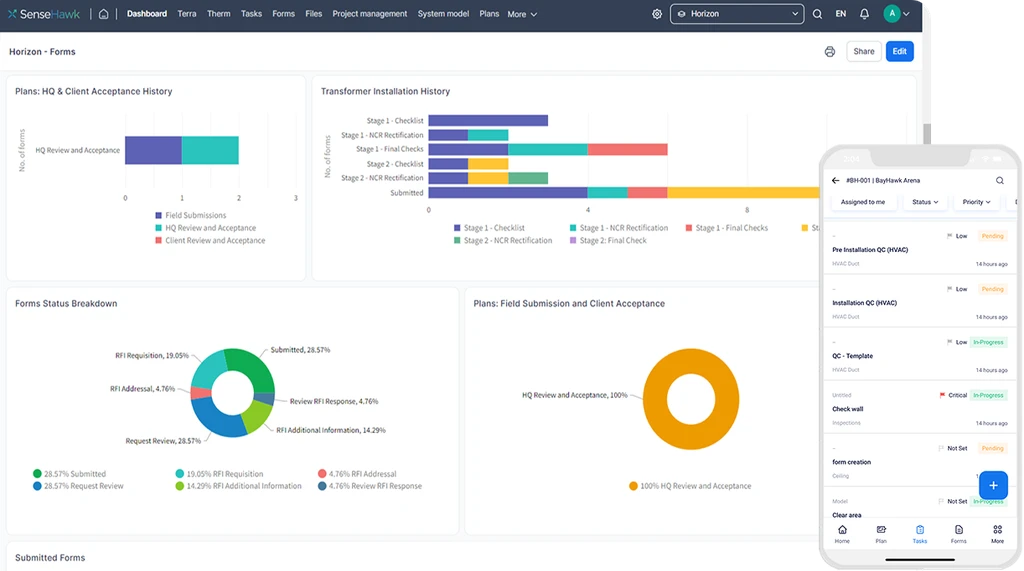1024x571 pixels.
Task: Open settings gear in the top bar
Action: pos(657,14)
